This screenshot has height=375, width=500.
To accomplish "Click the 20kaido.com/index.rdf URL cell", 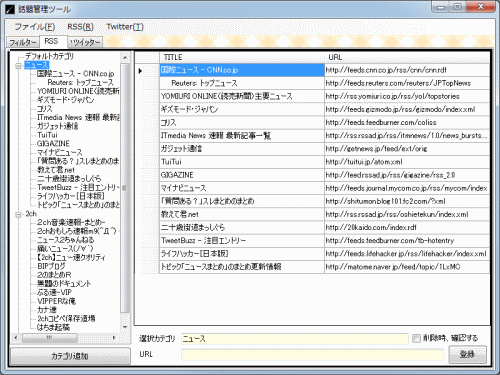I will click(407, 227).
